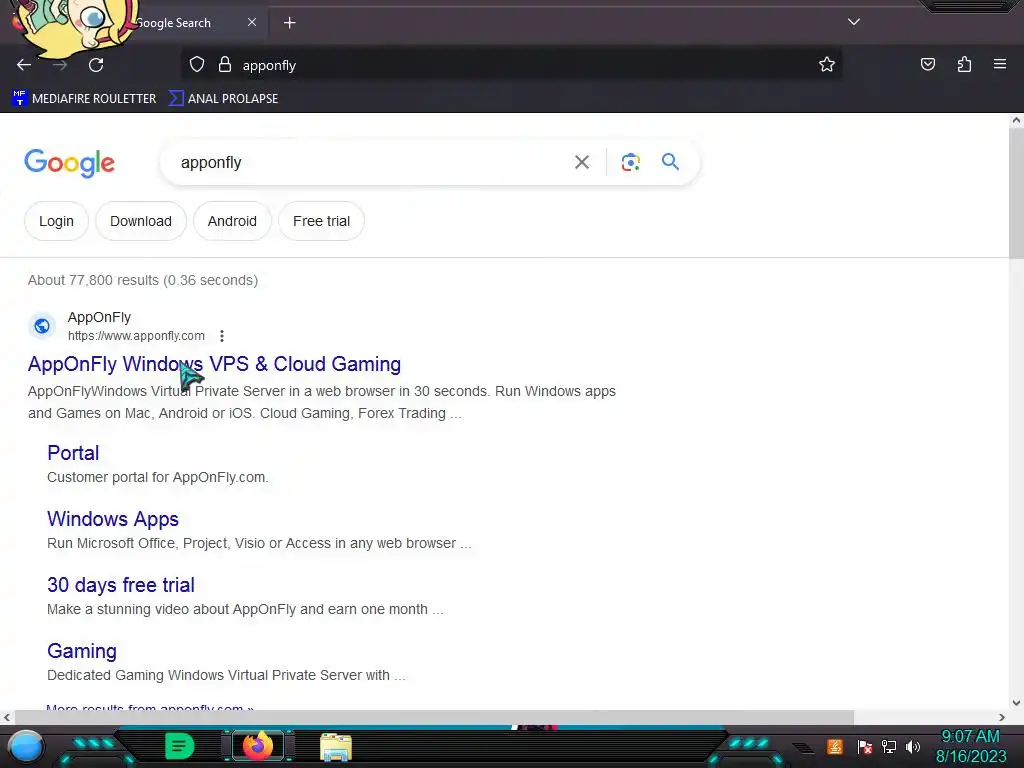Click the https://www.apponfly.com URL text
Image resolution: width=1024 pixels, height=768 pixels.
[x=136, y=336]
